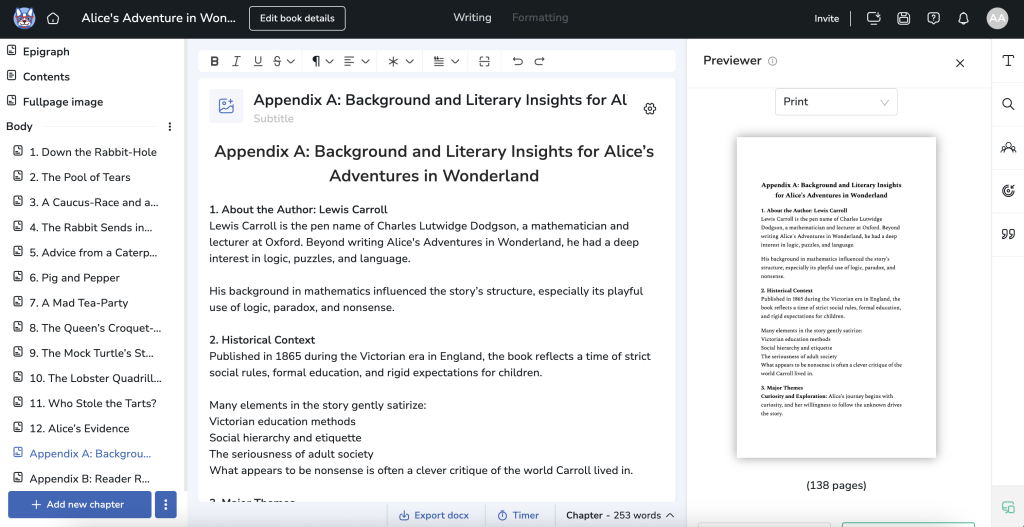Click the Edit book details button

point(297,18)
